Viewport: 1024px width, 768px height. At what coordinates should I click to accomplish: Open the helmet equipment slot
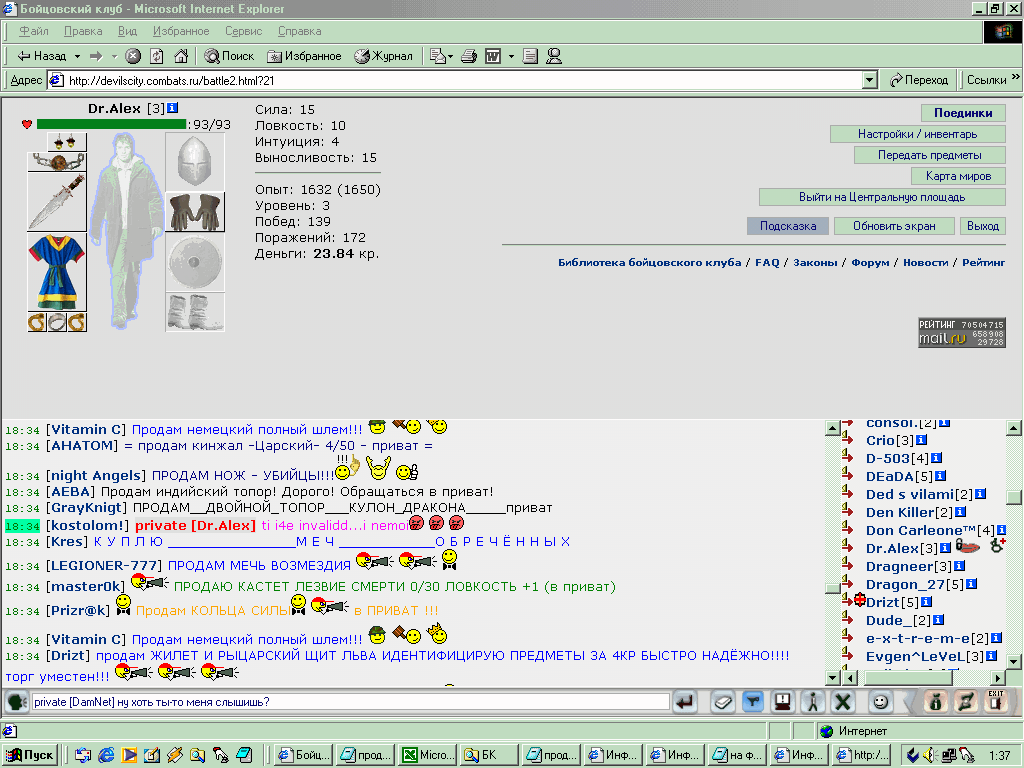click(195, 162)
